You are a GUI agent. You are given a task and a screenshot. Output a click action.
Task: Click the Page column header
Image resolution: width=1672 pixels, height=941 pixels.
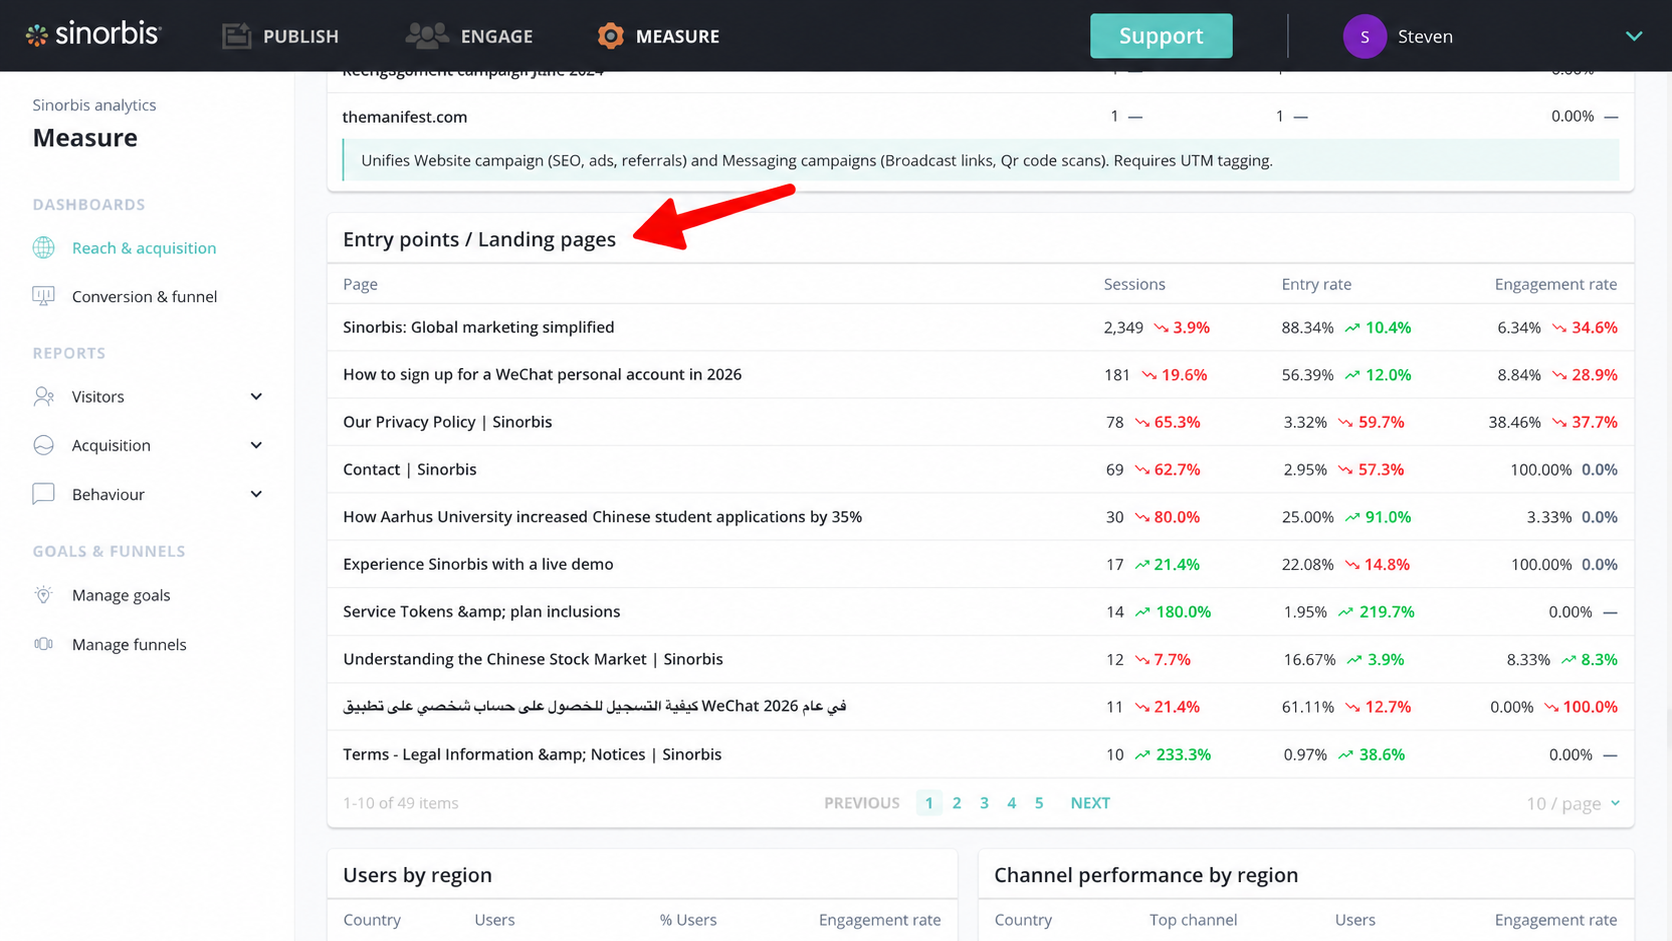tap(360, 284)
